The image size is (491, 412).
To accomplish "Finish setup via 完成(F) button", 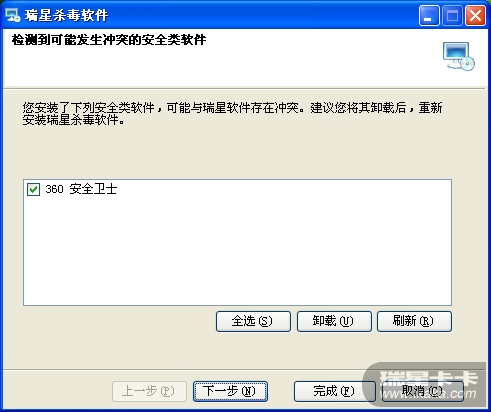I will coord(335,391).
